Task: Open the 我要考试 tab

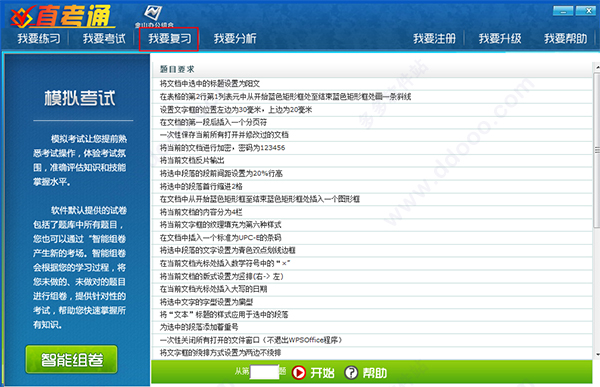Action: pos(104,39)
